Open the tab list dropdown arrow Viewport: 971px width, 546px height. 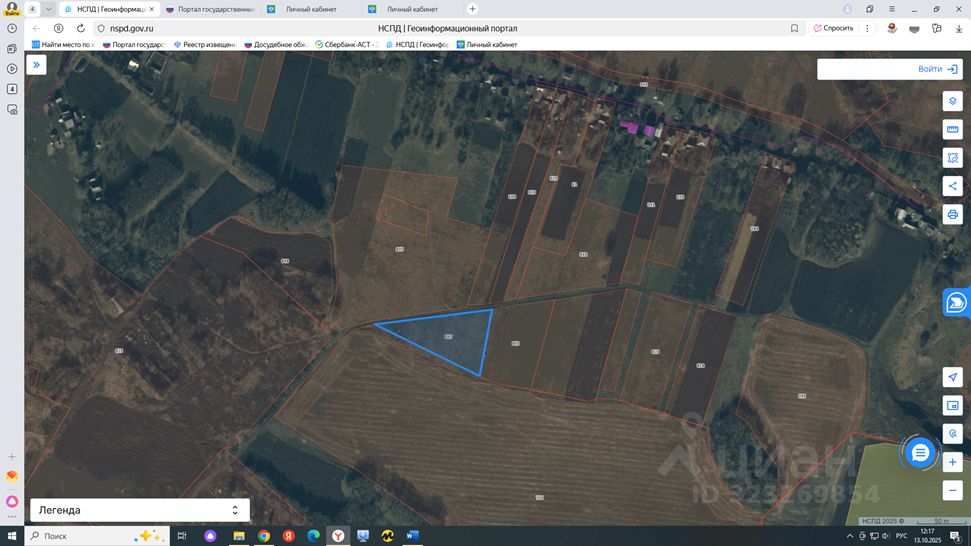pos(48,9)
